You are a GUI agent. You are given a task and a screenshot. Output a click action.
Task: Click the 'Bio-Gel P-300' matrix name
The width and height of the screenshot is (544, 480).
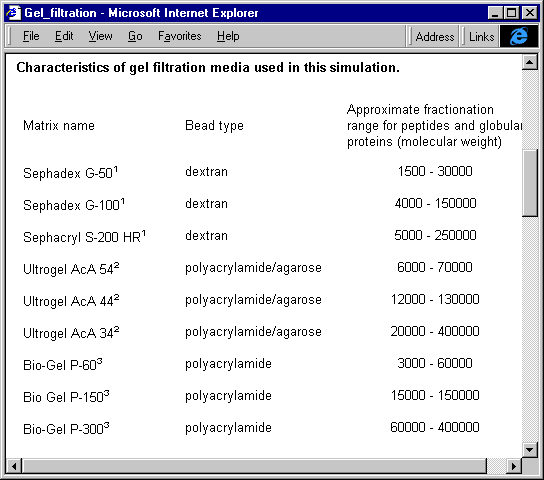66,429
